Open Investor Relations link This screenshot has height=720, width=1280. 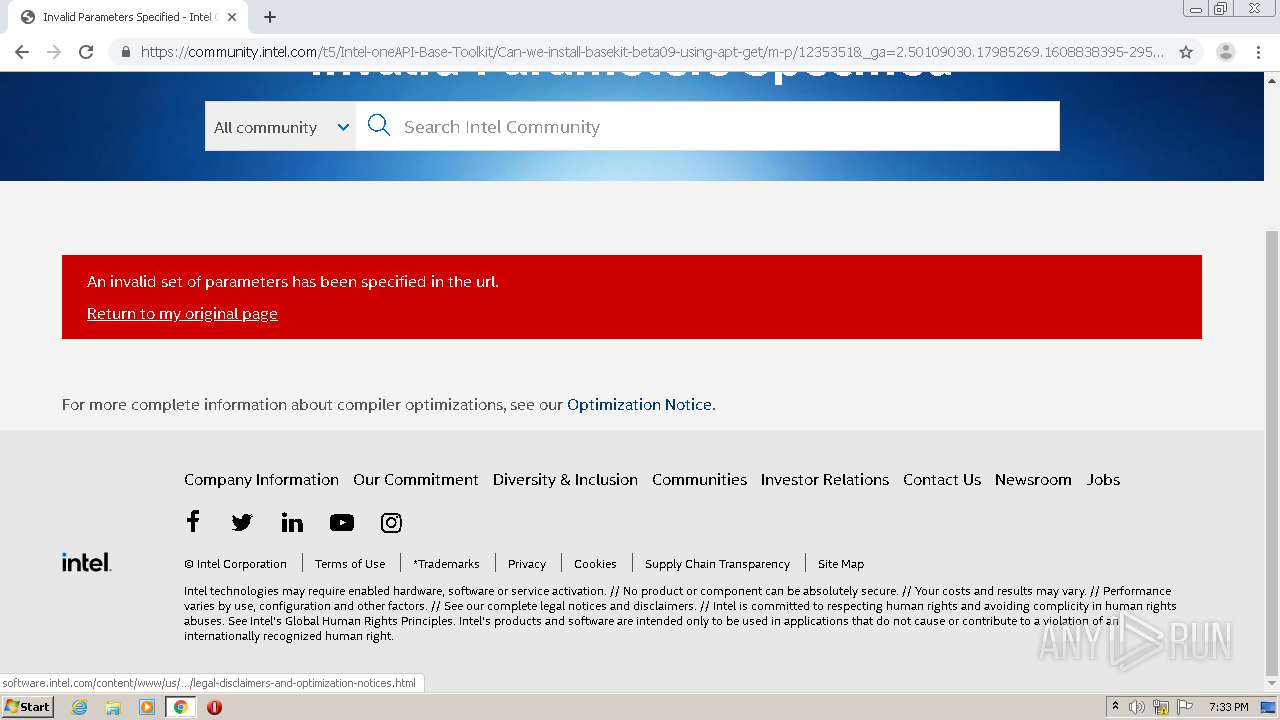[825, 479]
